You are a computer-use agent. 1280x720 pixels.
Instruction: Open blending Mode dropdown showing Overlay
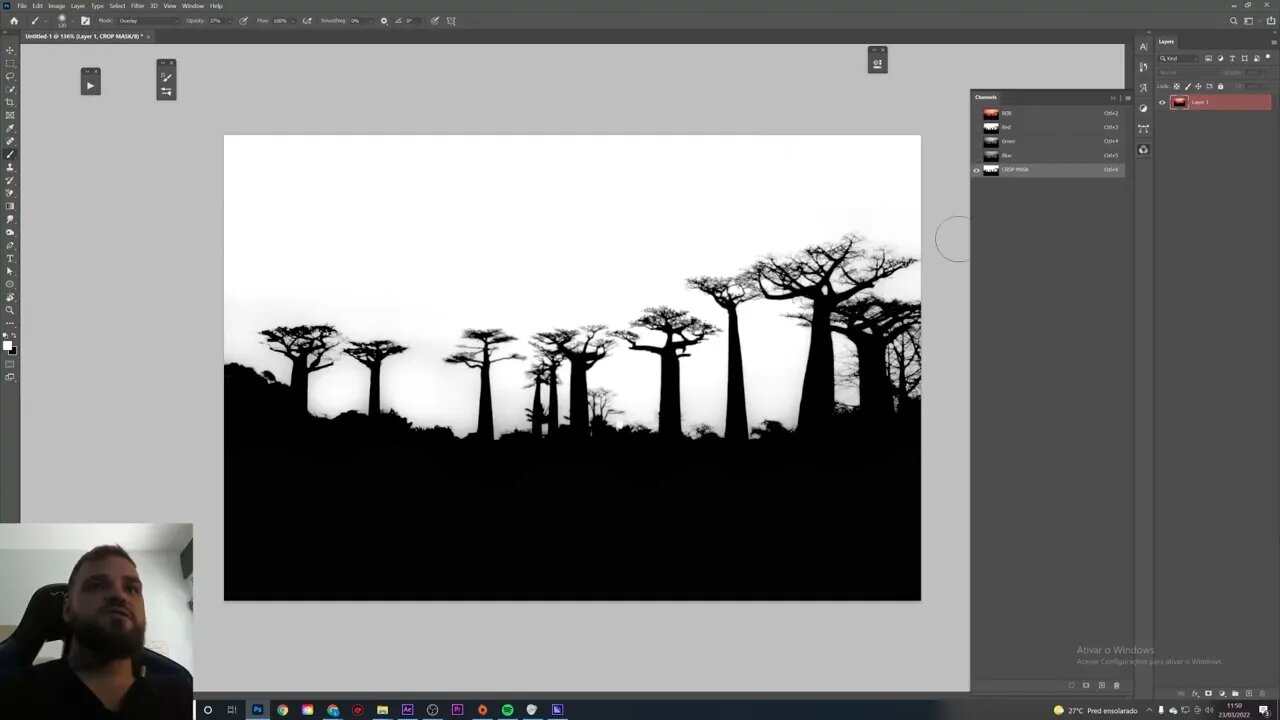tap(147, 20)
